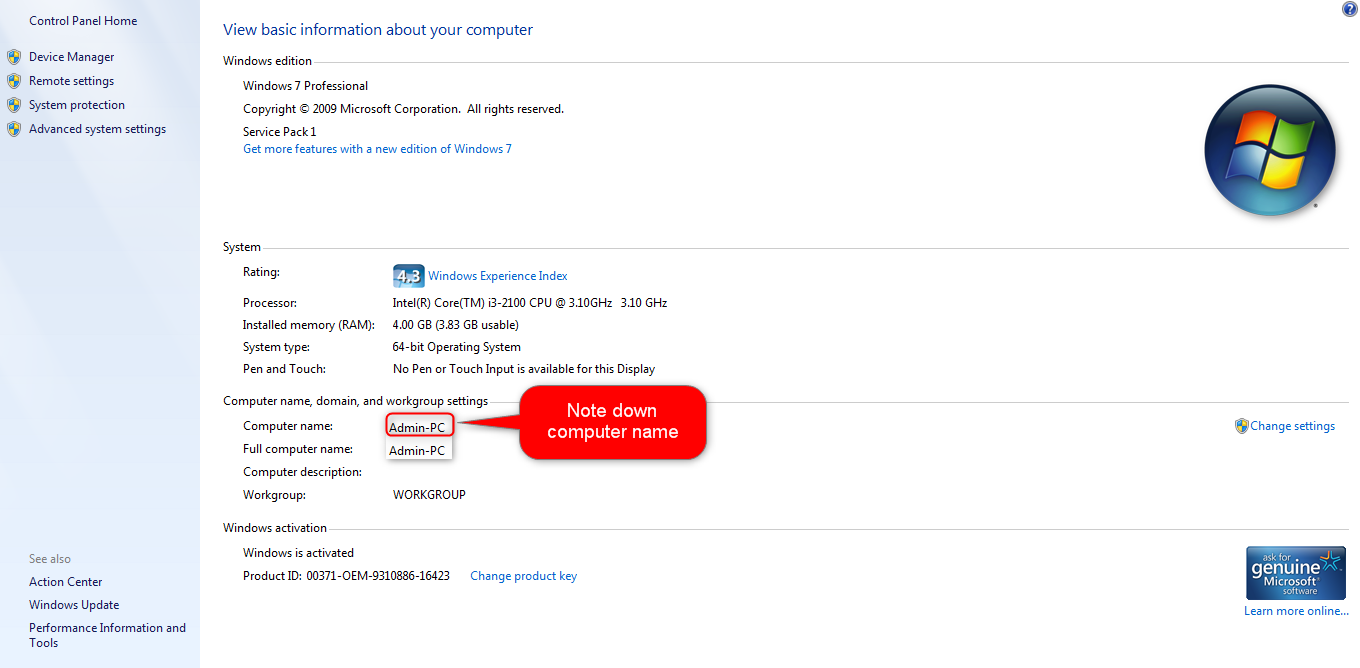Open Remote settings link
Screen dimensions: 1360x668
click(x=72, y=81)
